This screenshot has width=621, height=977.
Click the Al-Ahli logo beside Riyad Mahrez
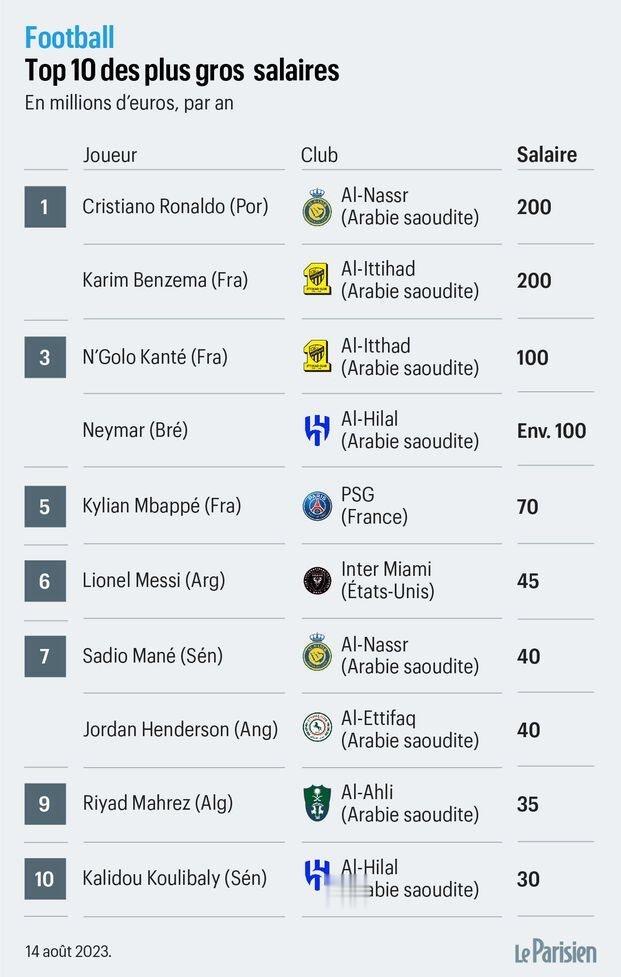click(317, 803)
